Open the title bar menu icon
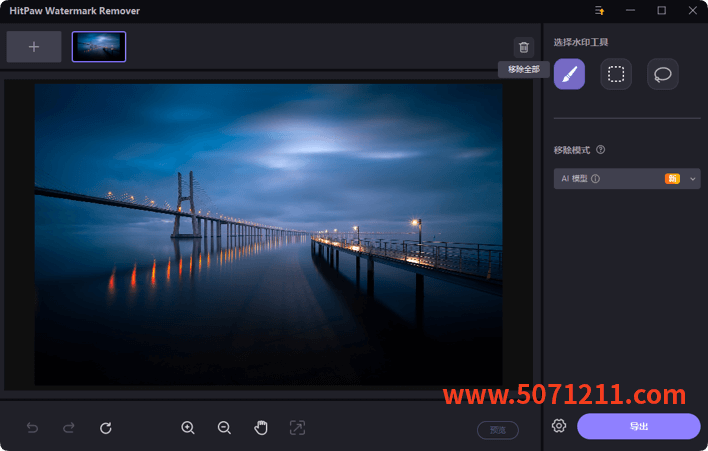This screenshot has width=708, height=451. [600, 11]
